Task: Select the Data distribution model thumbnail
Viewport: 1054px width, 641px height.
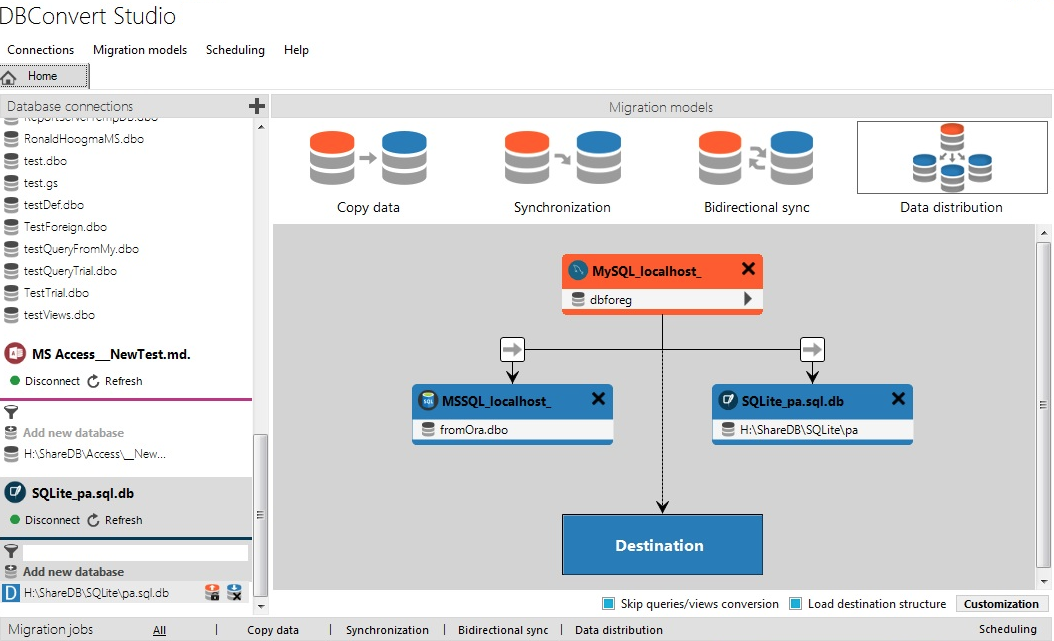Action: [951, 158]
